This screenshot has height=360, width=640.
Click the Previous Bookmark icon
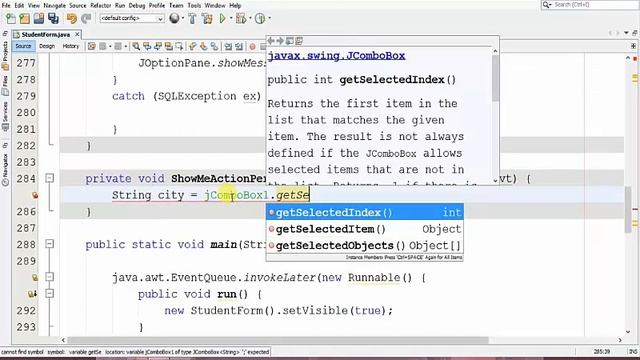click(192, 46)
